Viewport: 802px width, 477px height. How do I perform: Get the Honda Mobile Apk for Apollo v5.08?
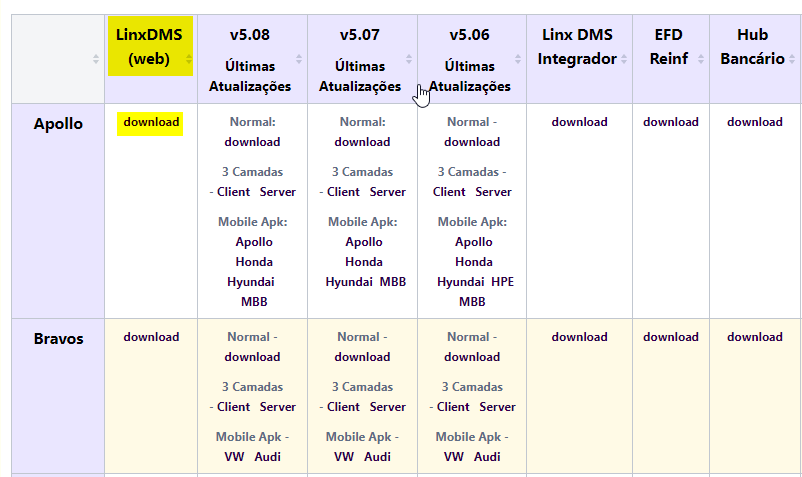pos(253,262)
